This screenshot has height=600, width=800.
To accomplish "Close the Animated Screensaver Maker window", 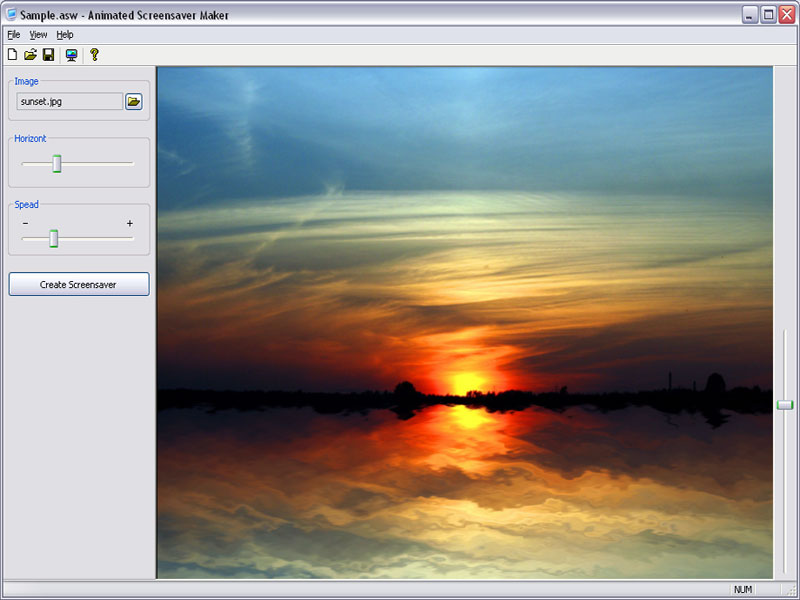I will click(787, 15).
